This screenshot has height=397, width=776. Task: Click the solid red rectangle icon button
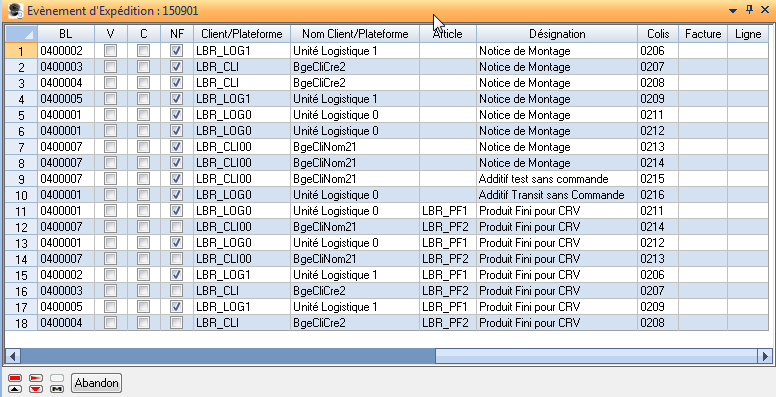(x=15, y=378)
